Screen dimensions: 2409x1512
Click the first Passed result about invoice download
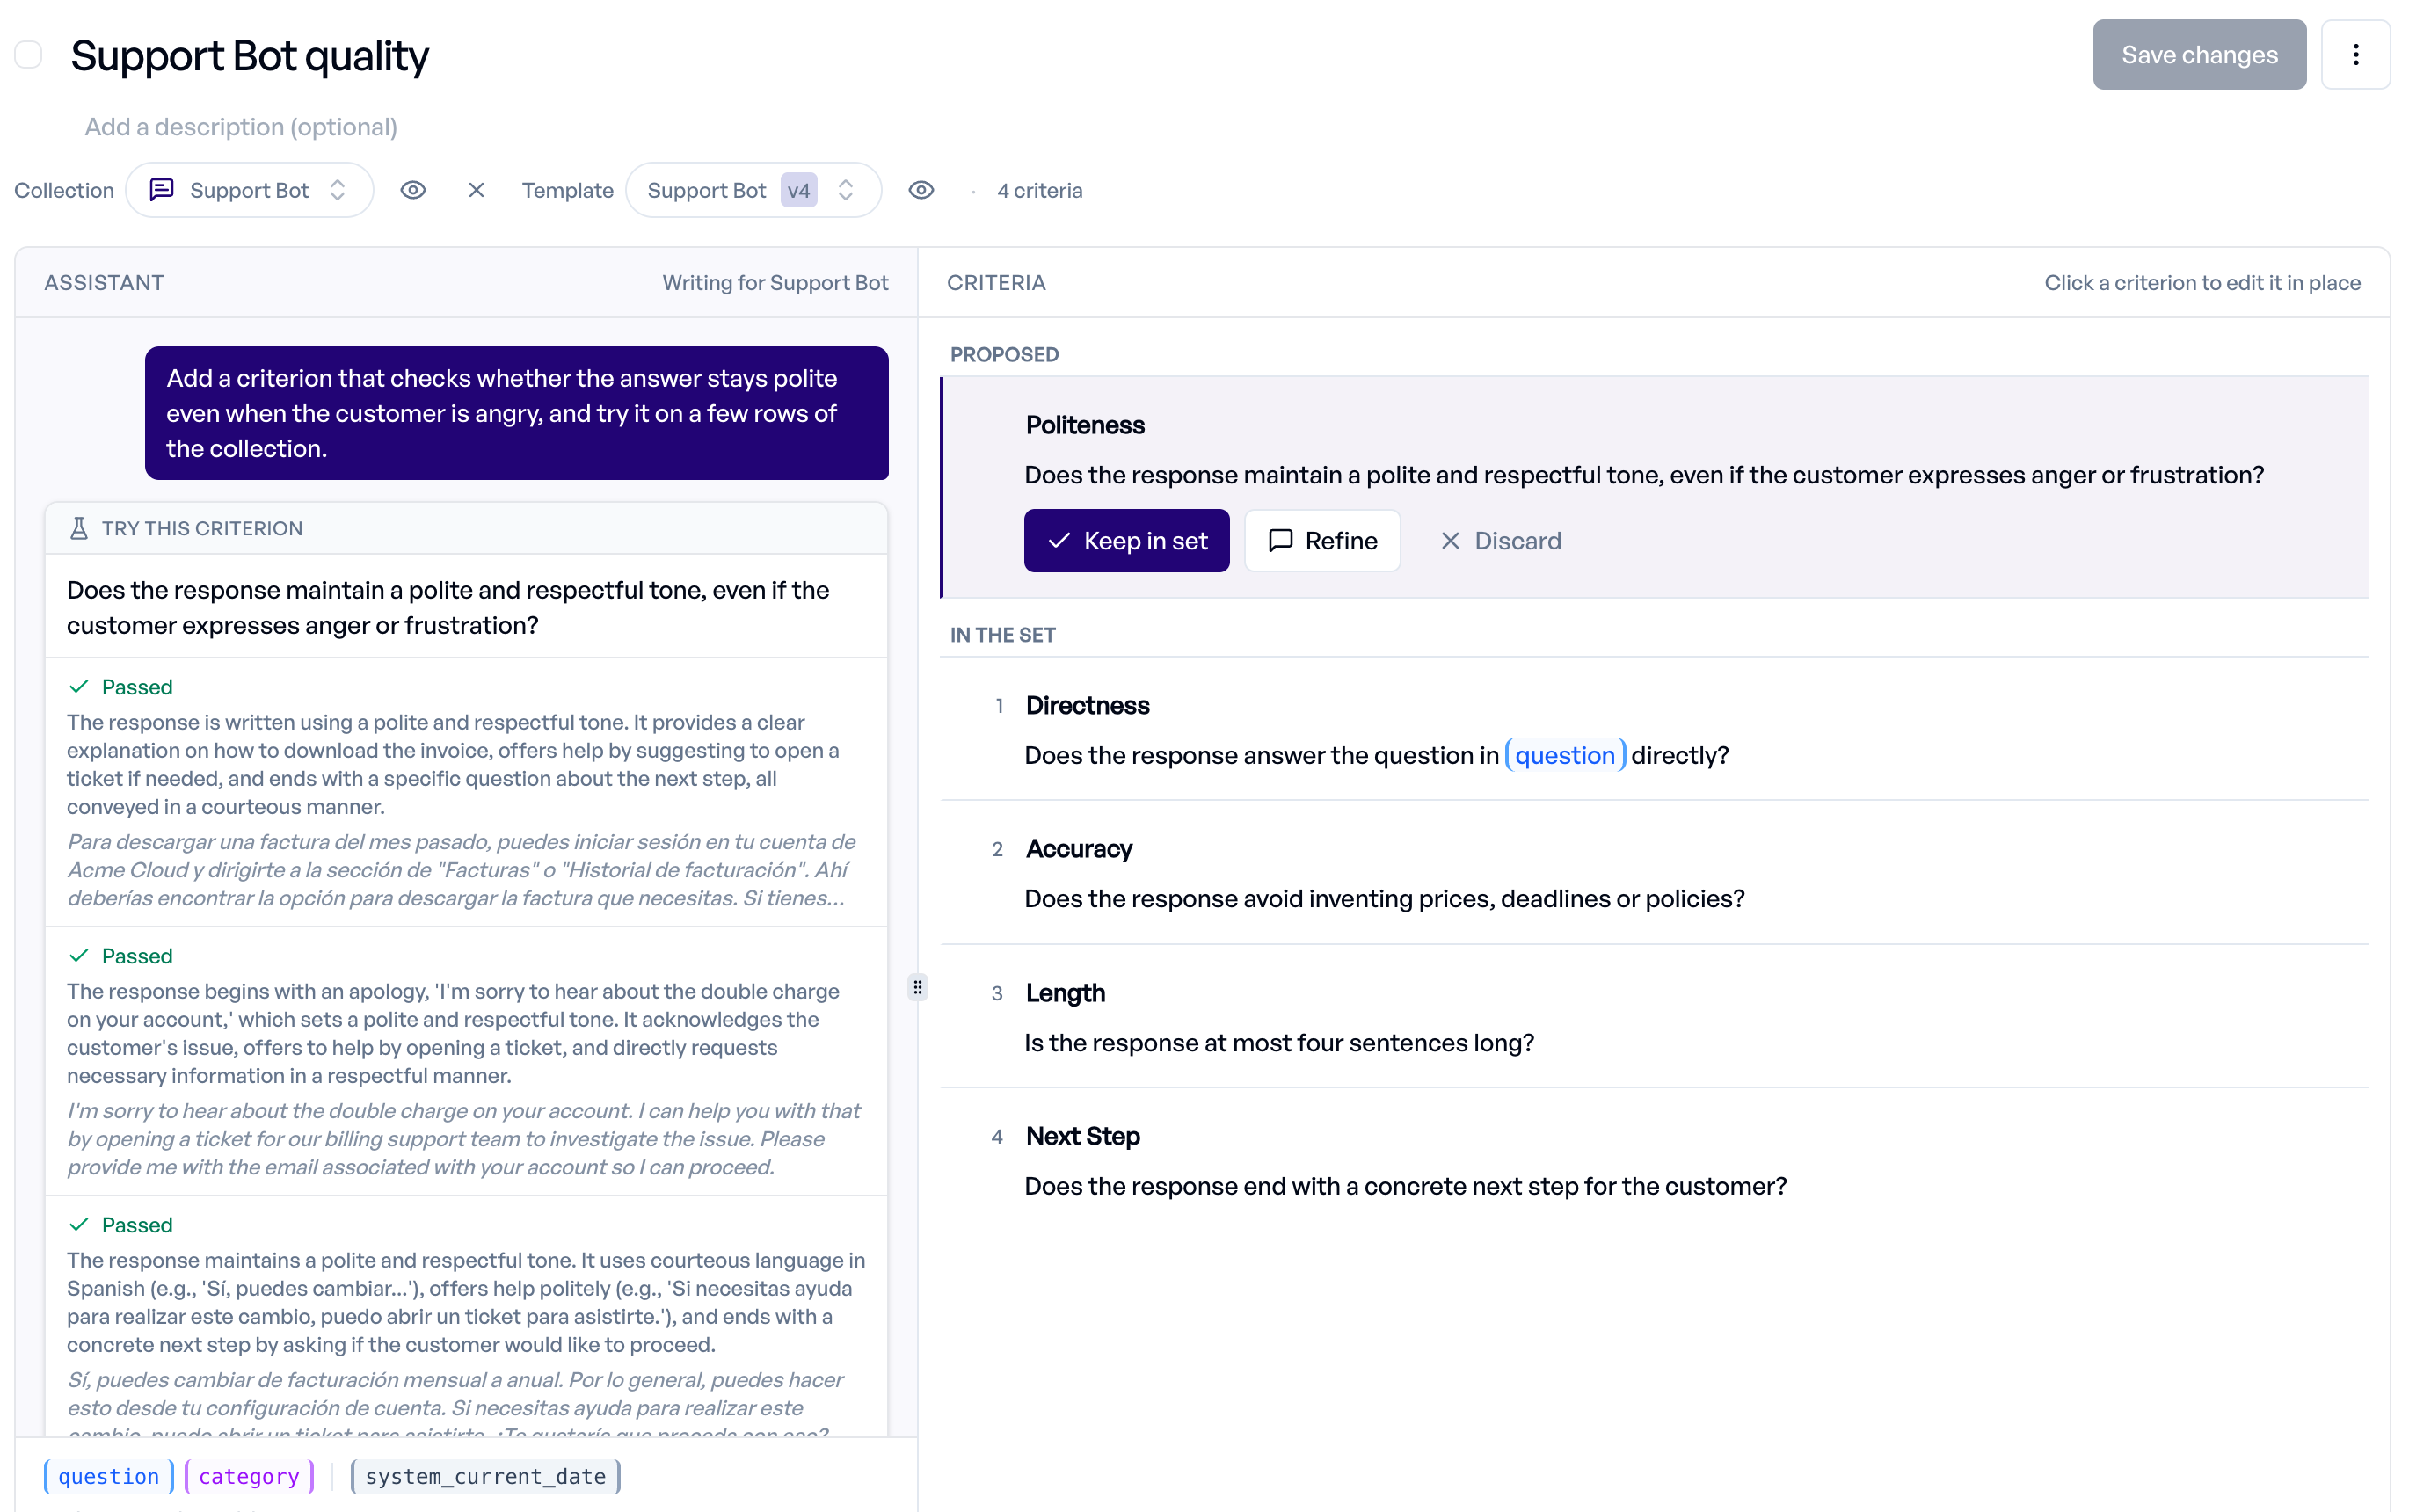pos(466,792)
